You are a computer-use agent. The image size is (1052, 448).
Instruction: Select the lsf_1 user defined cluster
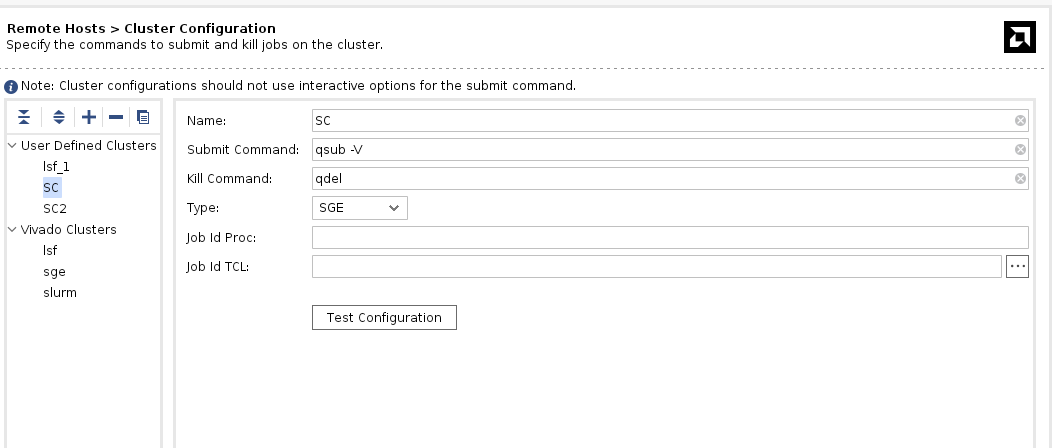click(x=56, y=167)
